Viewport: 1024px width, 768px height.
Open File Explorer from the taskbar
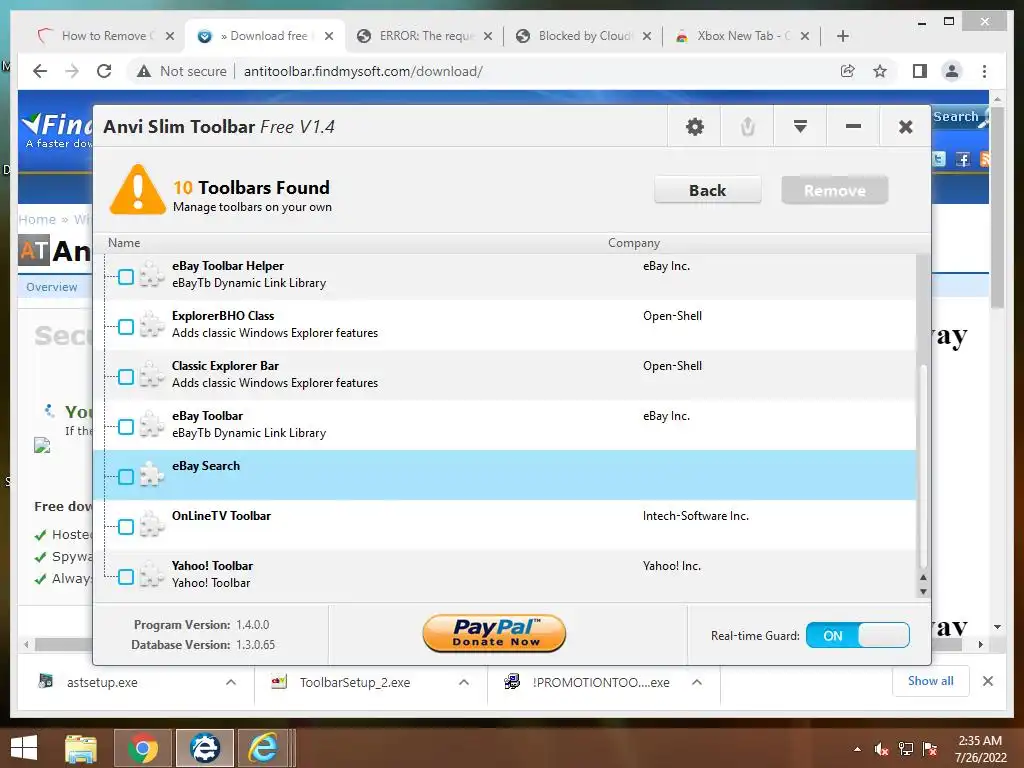[x=80, y=748]
